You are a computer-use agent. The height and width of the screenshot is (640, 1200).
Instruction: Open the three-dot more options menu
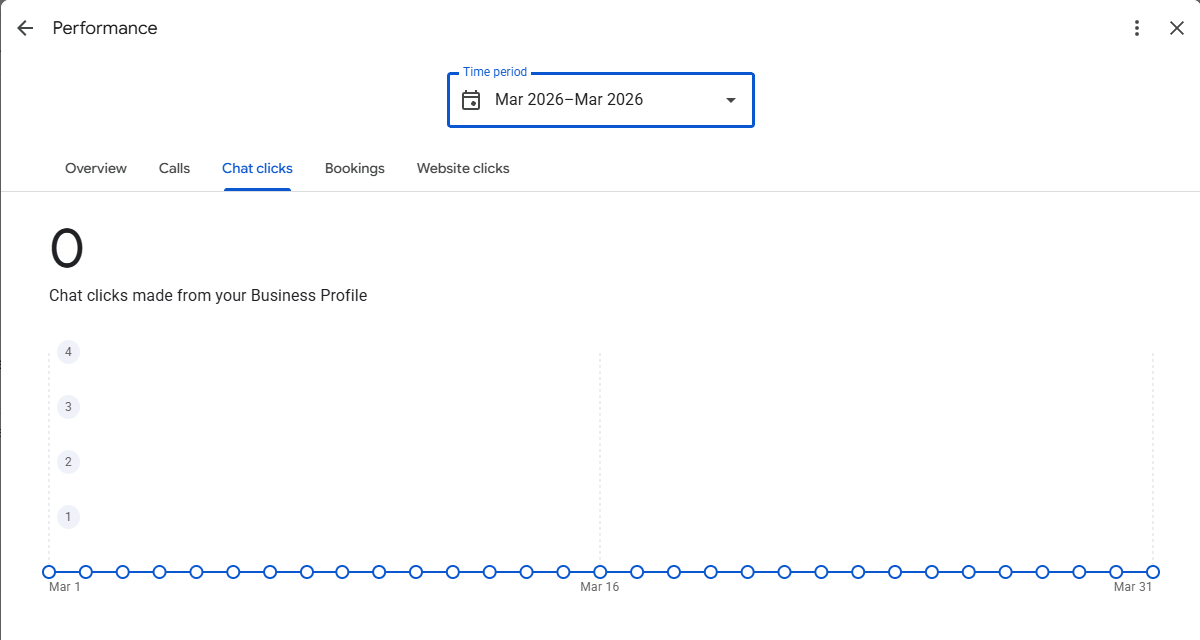[x=1136, y=28]
